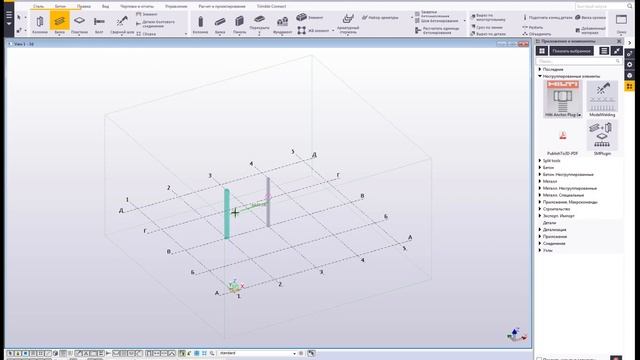The width and height of the screenshot is (640, 360).
Task: Open the third side pane icon
Action: pyautogui.click(x=629, y=75)
